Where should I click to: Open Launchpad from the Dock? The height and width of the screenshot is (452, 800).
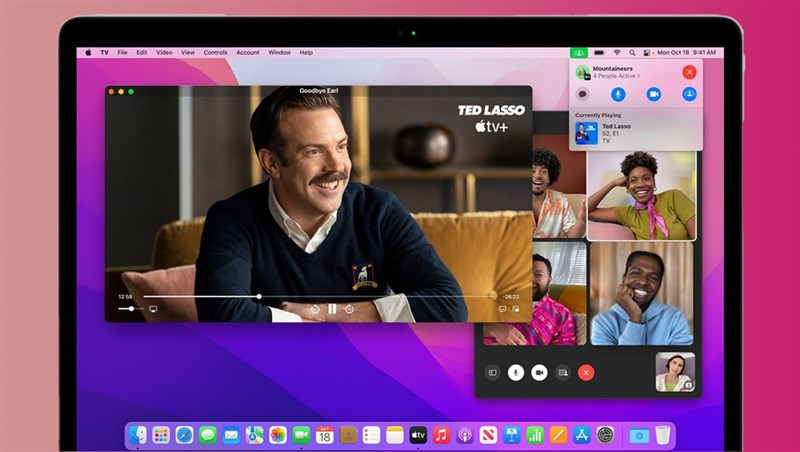click(161, 435)
